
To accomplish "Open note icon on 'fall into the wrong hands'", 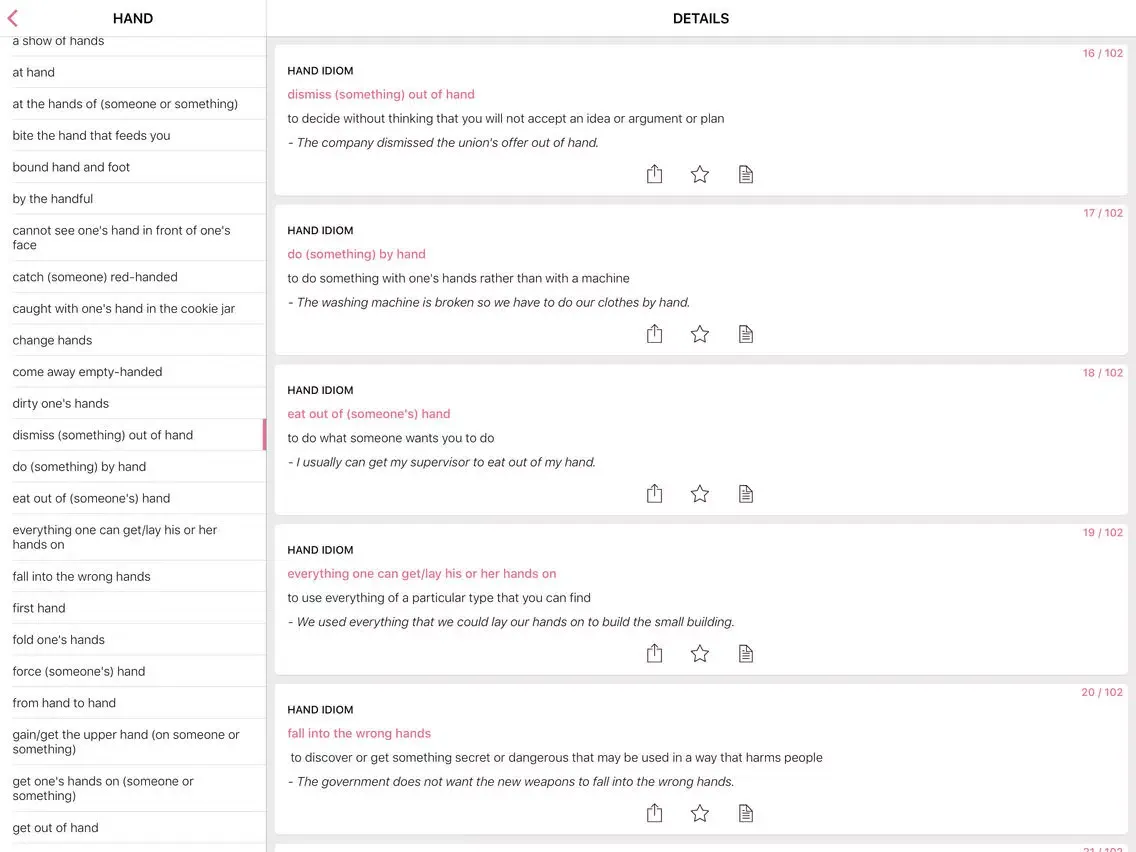I will [746, 814].
